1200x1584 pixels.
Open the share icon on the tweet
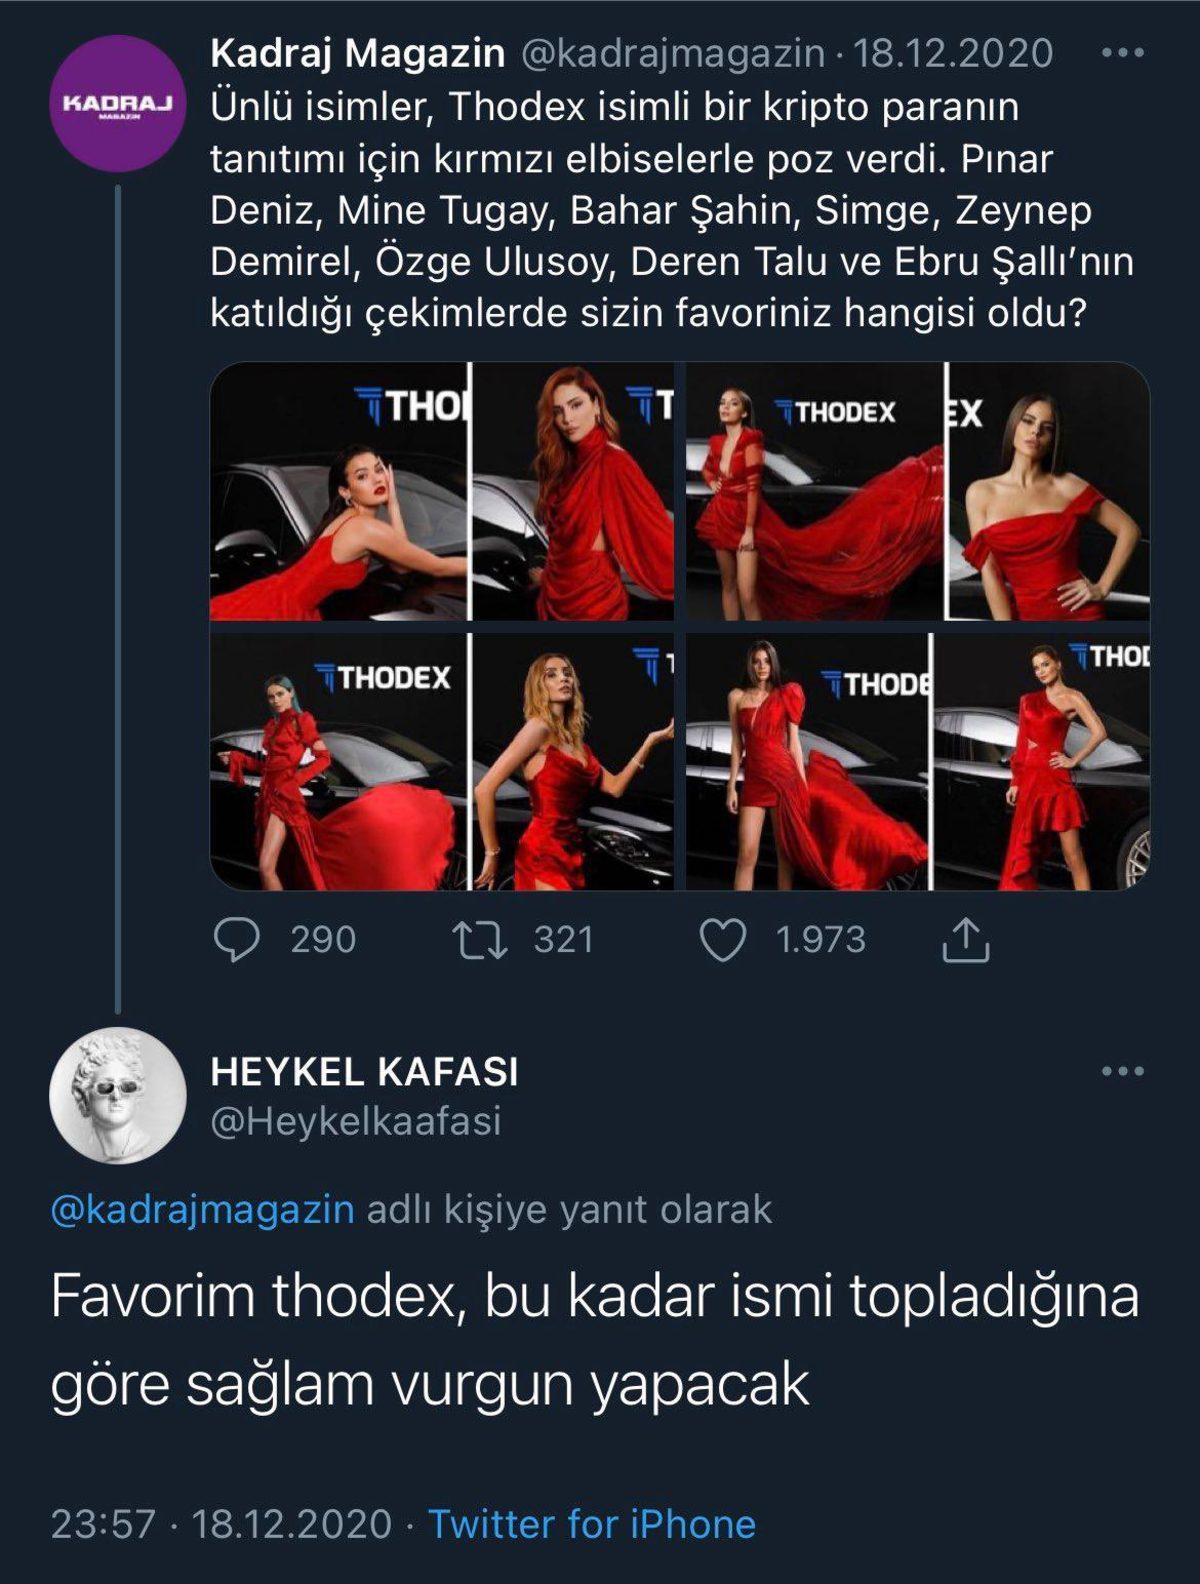[x=962, y=940]
